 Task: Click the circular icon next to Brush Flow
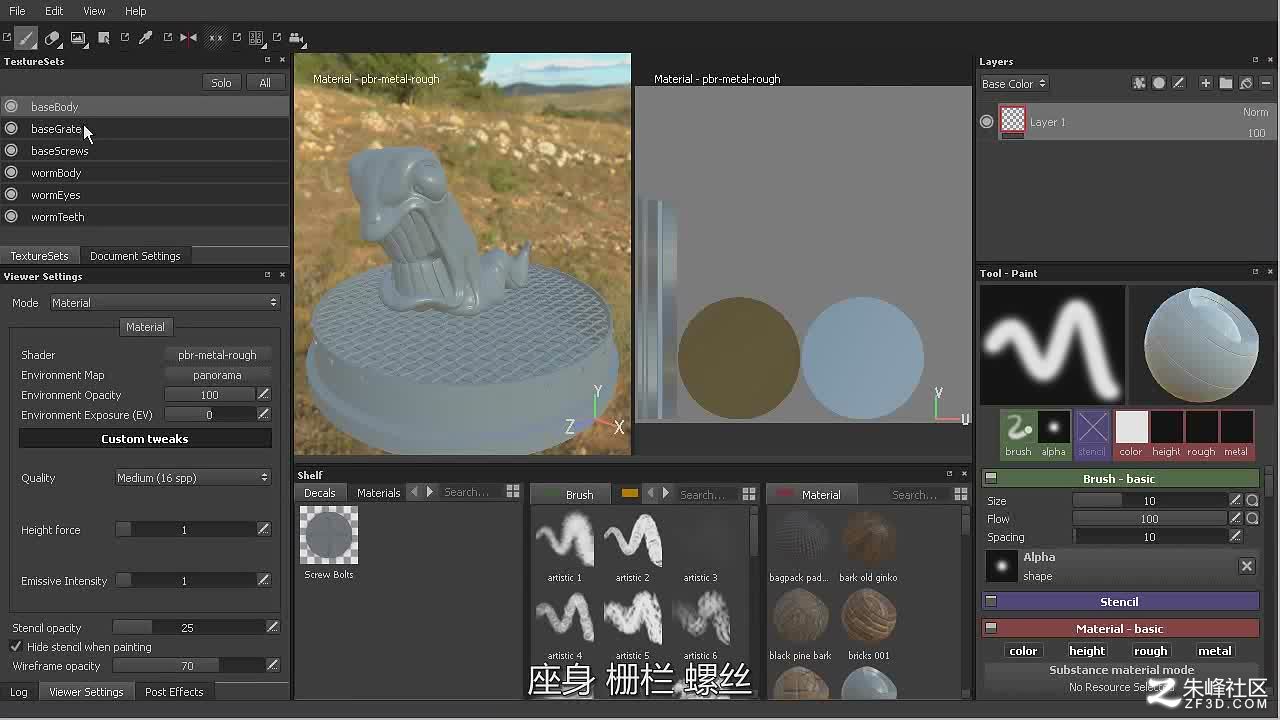[x=1252, y=518]
